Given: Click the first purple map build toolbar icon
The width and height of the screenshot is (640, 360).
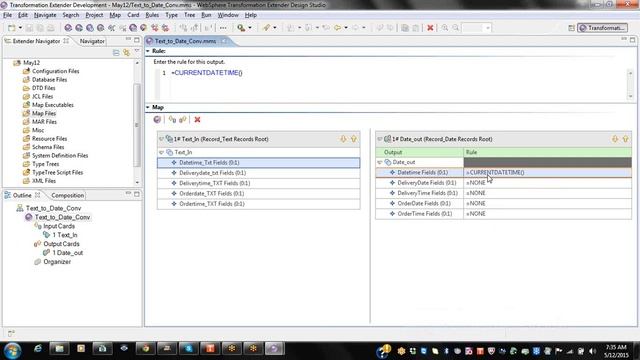Looking at the screenshot, I should (68, 28).
